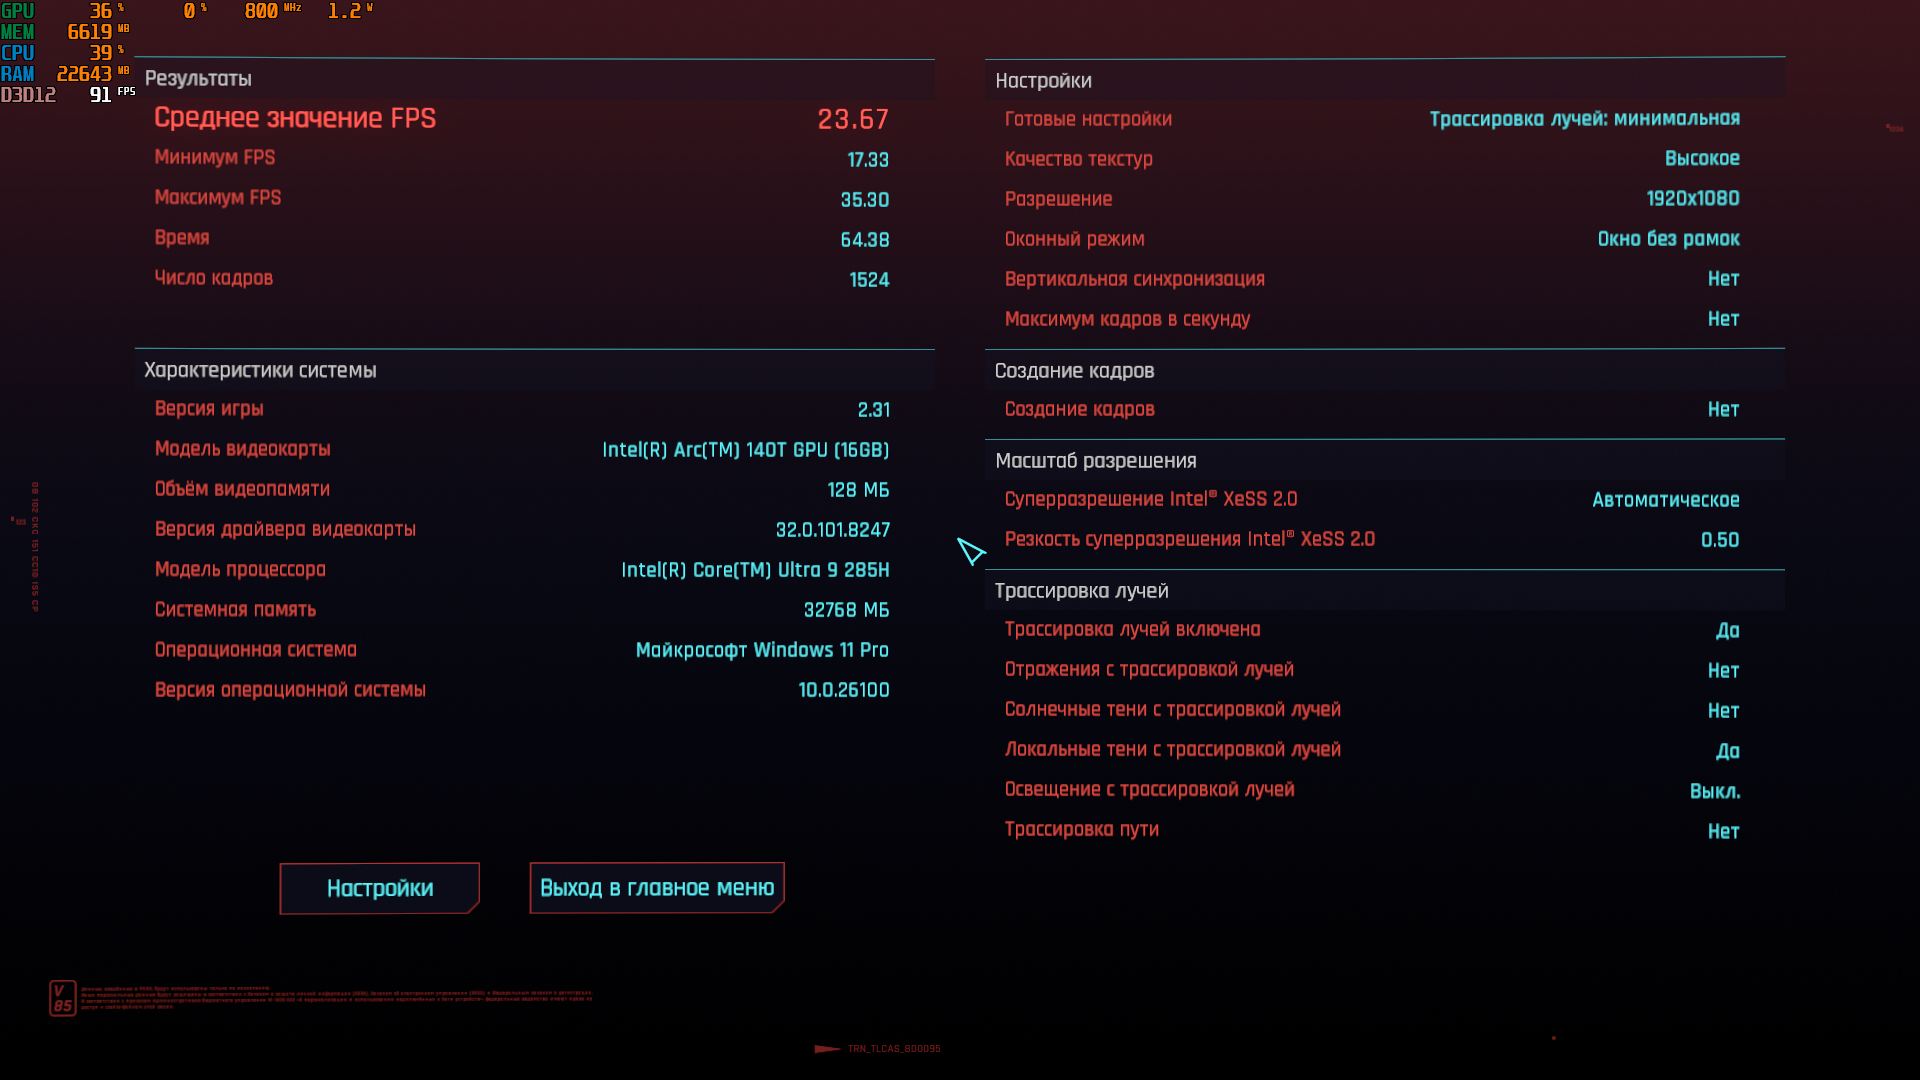This screenshot has width=1920, height=1080.
Task: Click the Число кадров value 1524
Action: [x=869, y=280]
